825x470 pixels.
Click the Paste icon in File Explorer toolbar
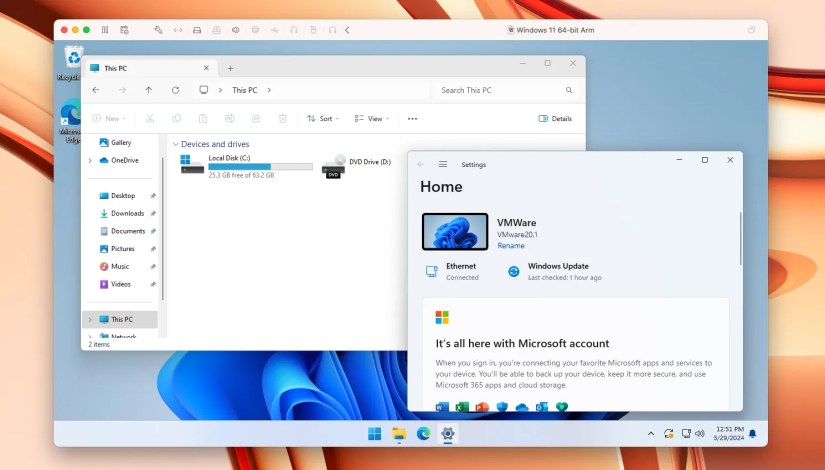click(x=203, y=118)
